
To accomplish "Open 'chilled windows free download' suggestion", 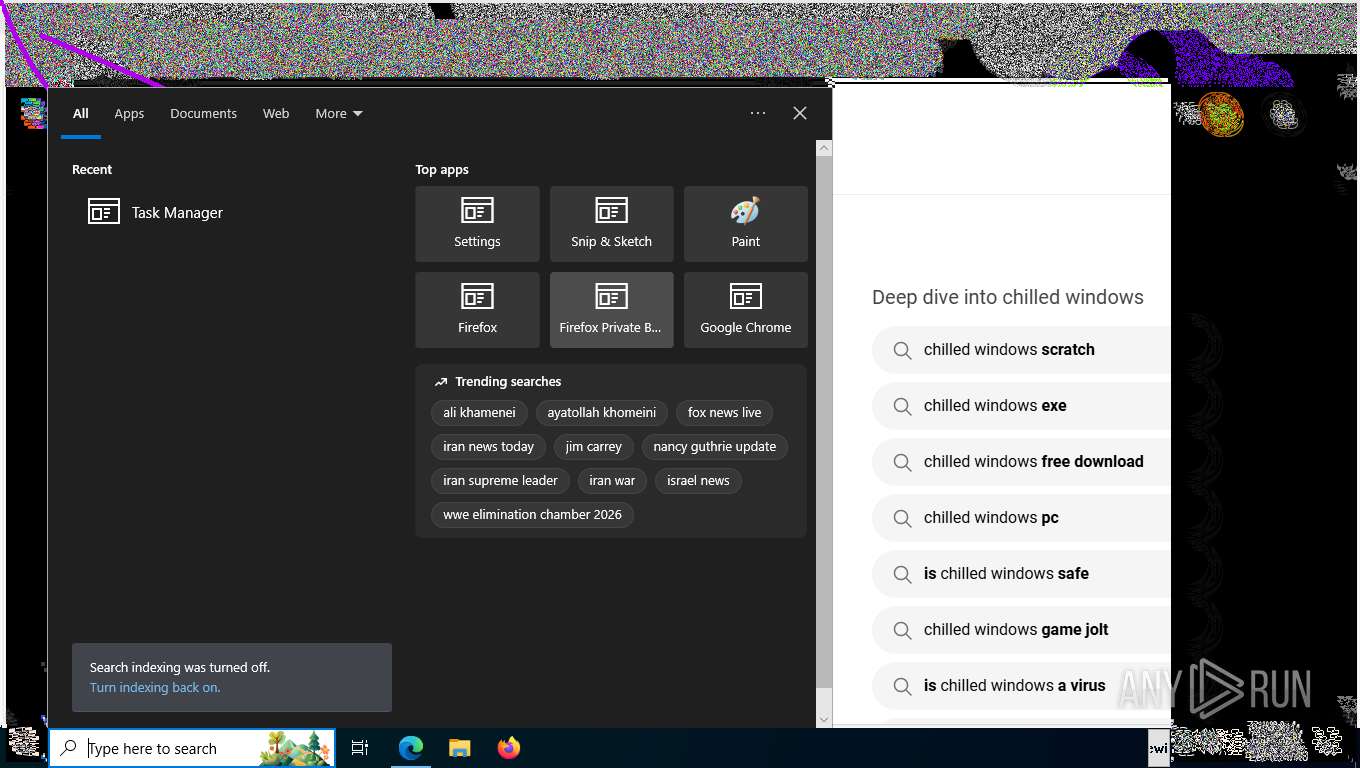I will click(1021, 462).
